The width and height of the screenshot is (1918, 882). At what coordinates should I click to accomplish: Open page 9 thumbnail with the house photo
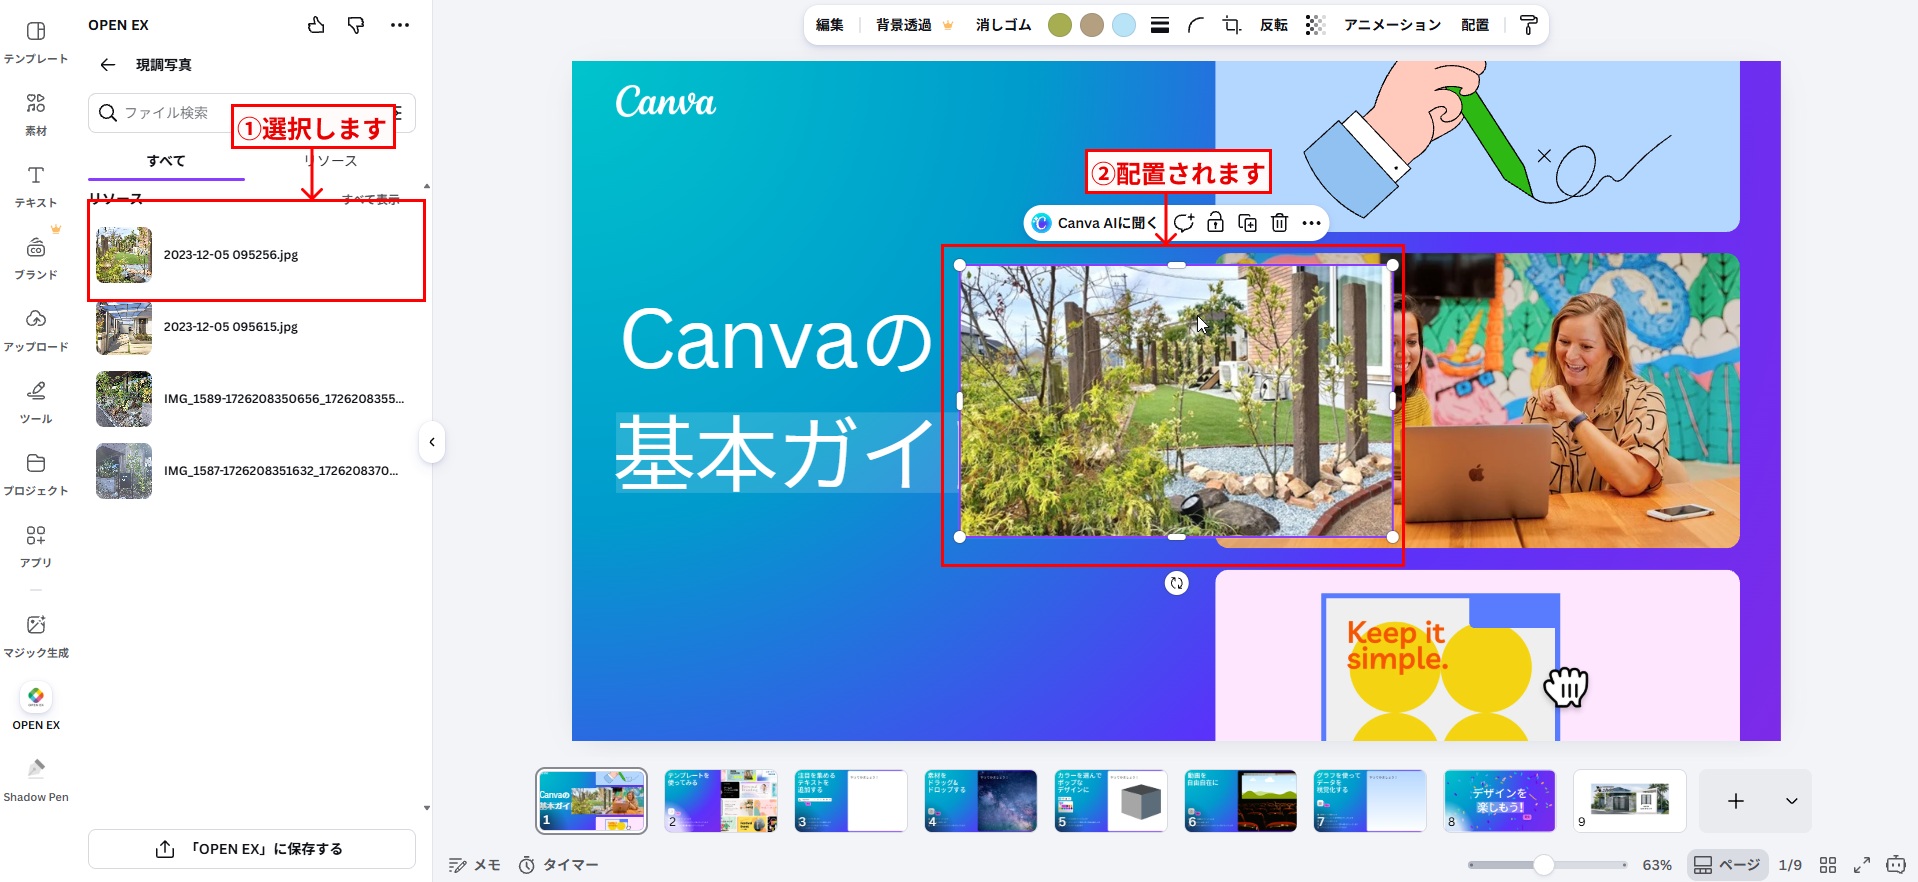1630,801
